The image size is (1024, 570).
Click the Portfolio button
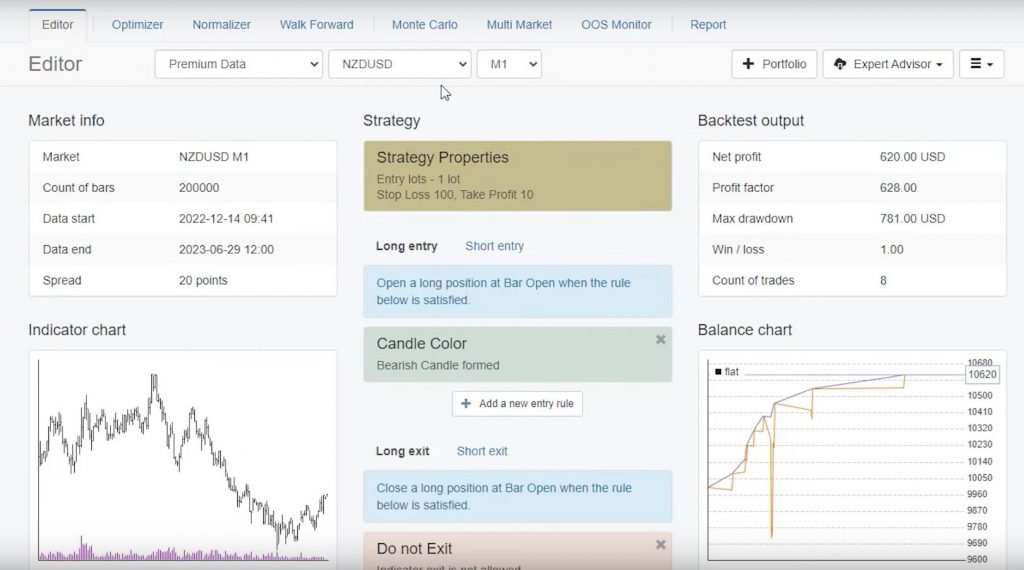click(x=775, y=64)
